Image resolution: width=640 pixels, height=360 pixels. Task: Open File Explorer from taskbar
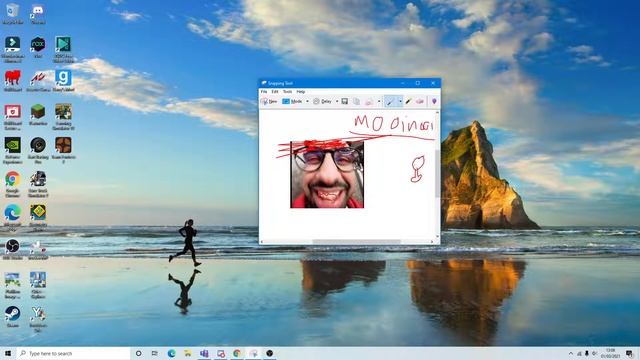pyautogui.click(x=188, y=353)
